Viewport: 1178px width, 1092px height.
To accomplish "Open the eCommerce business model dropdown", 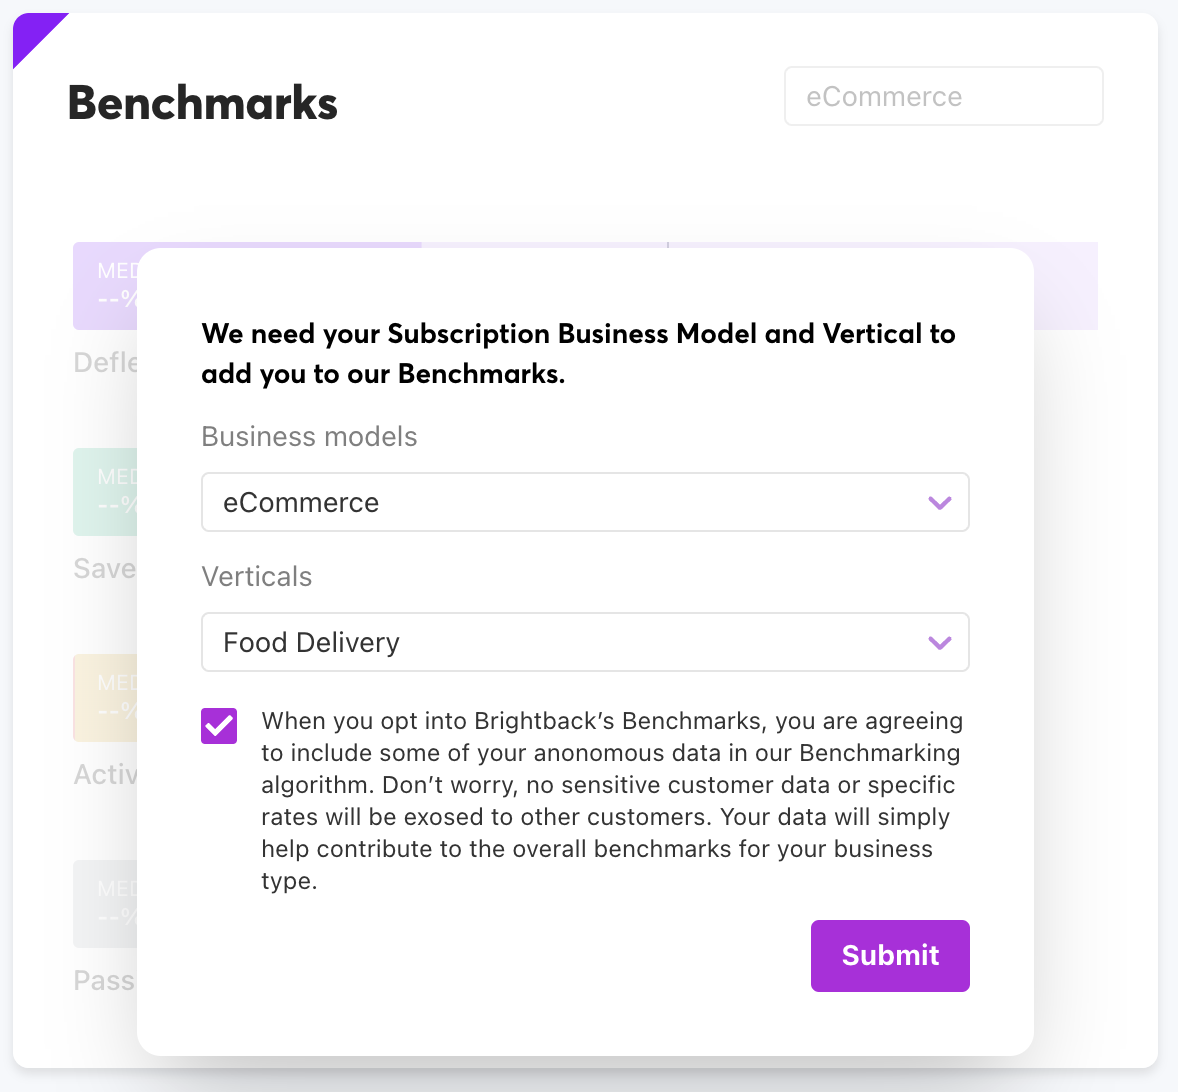I will click(x=585, y=502).
